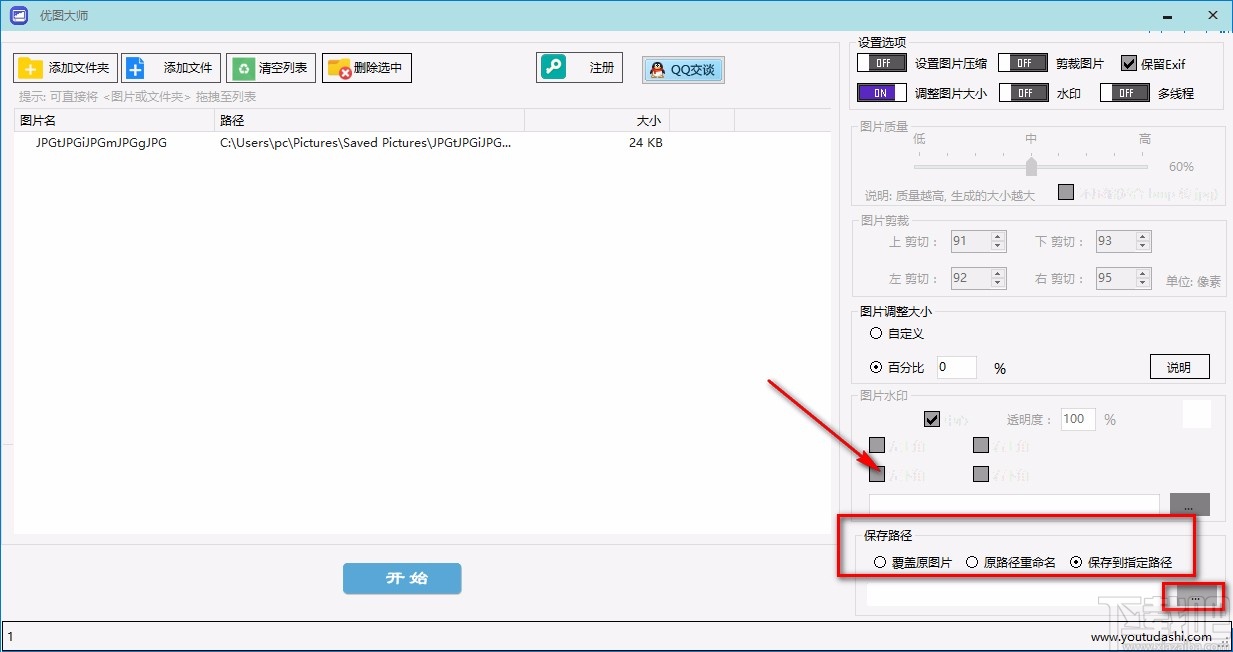Viewport: 1233px width, 652px height.
Task: Click the ... browse icon under 保存路径
Action: tap(1194, 595)
